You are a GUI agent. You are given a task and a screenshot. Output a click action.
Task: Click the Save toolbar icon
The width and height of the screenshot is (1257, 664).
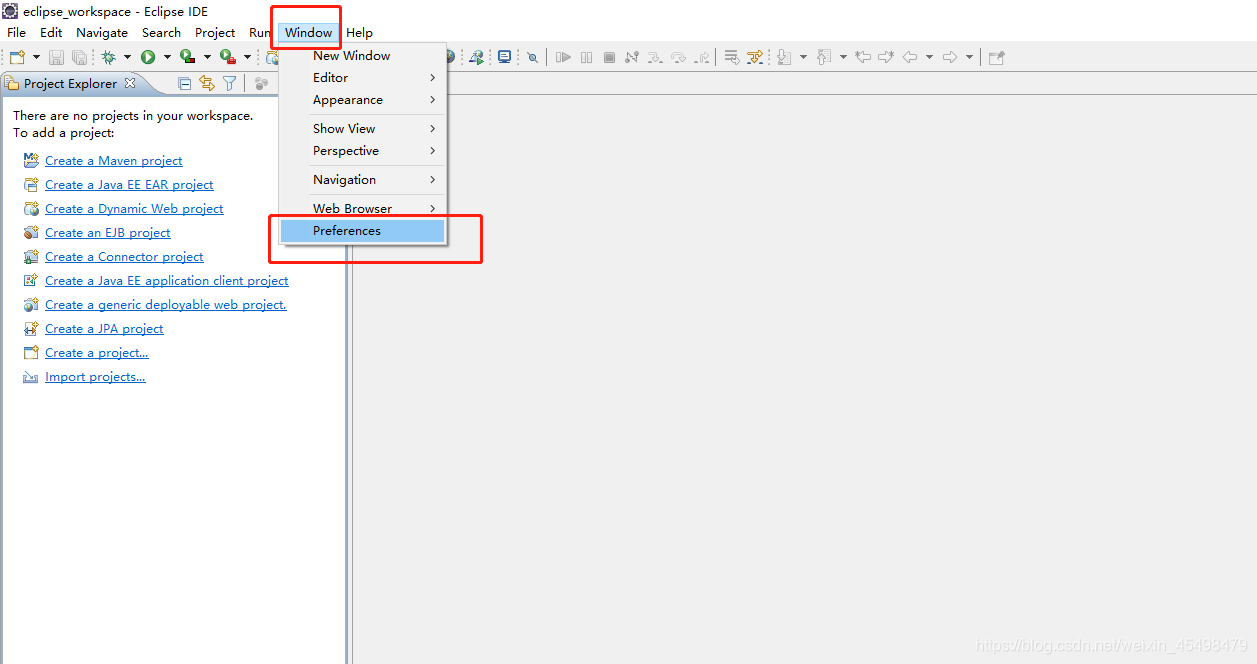56,57
